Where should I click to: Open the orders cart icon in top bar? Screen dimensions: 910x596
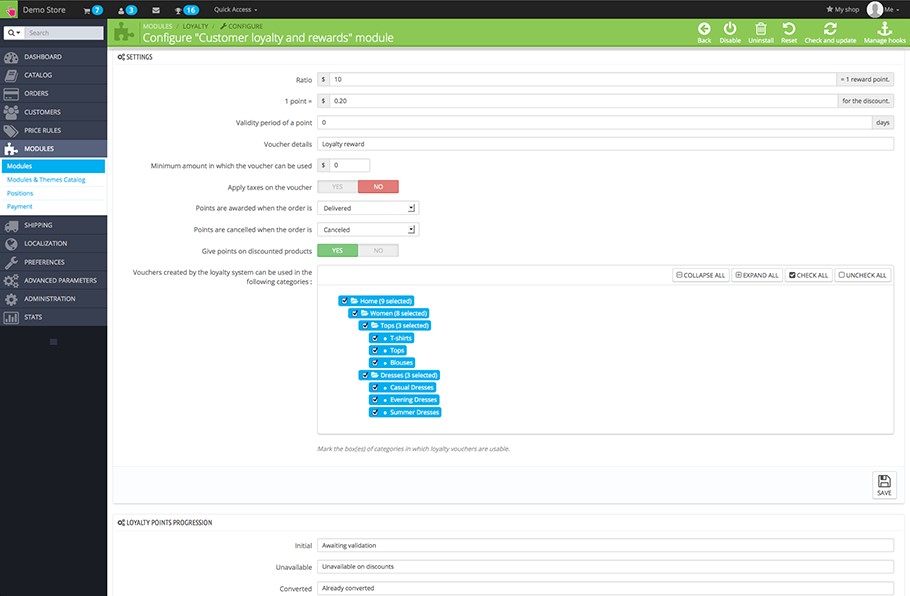(x=86, y=10)
